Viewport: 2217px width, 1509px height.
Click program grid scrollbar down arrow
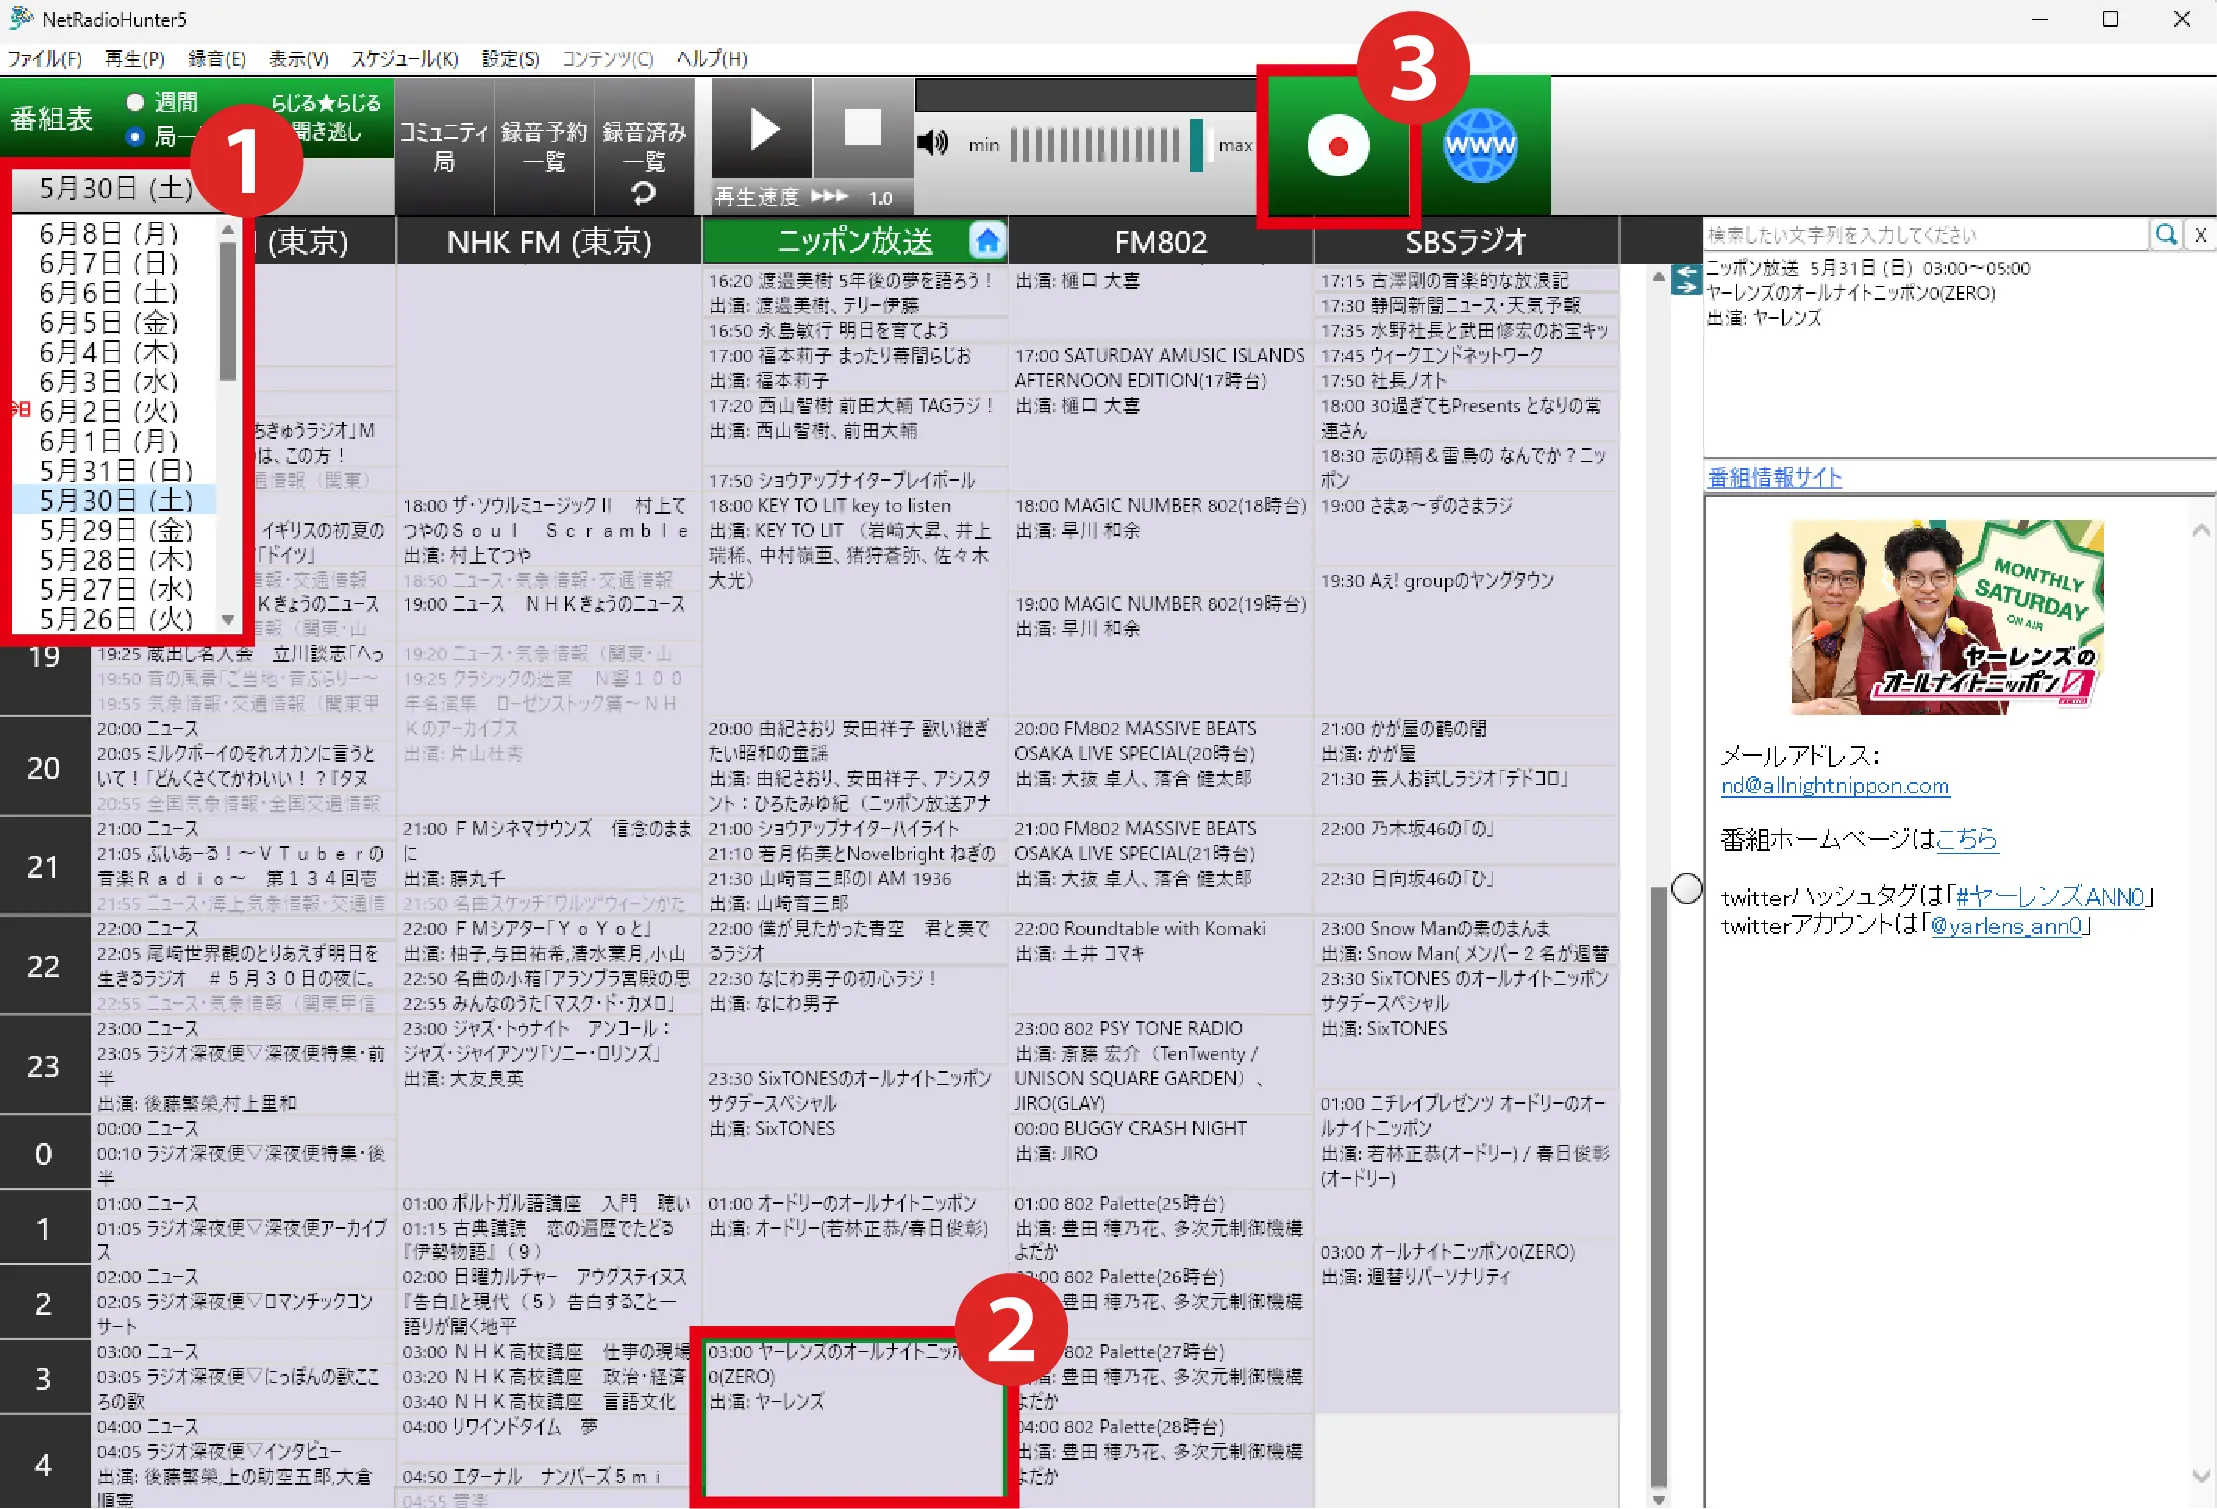[x=1658, y=1499]
